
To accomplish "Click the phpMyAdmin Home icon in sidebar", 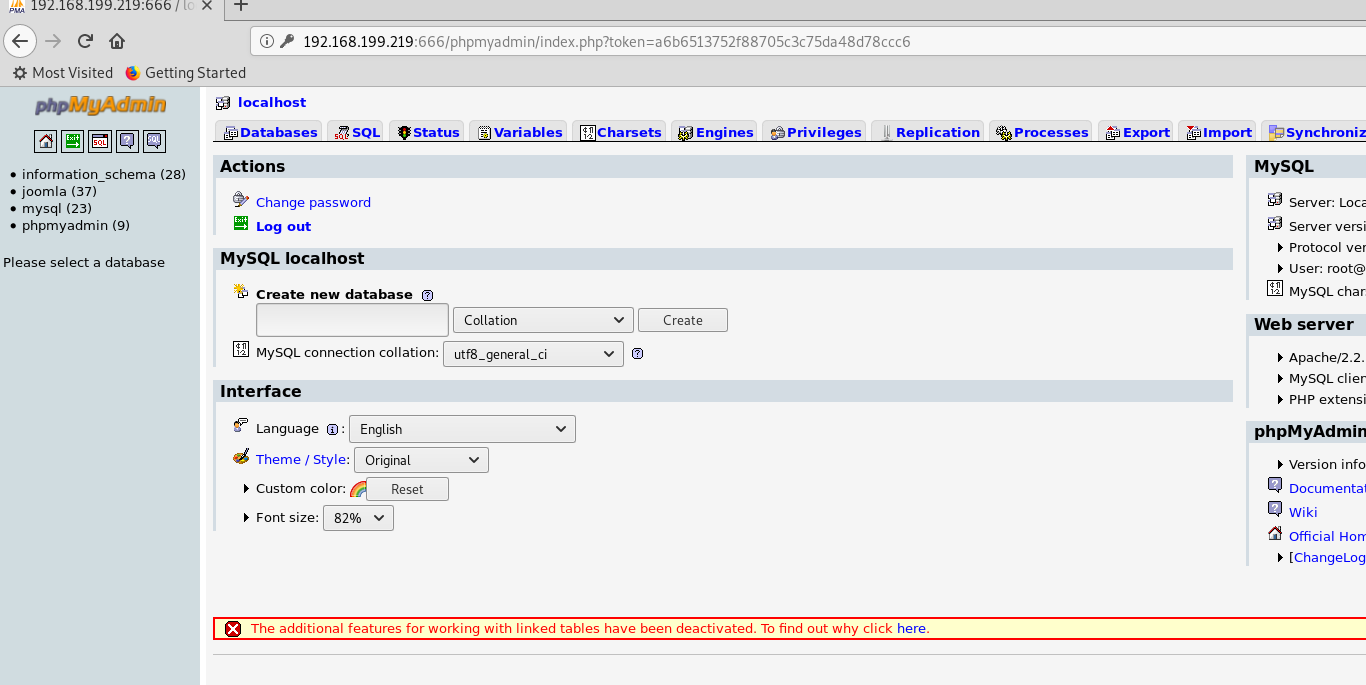I will (x=46, y=141).
